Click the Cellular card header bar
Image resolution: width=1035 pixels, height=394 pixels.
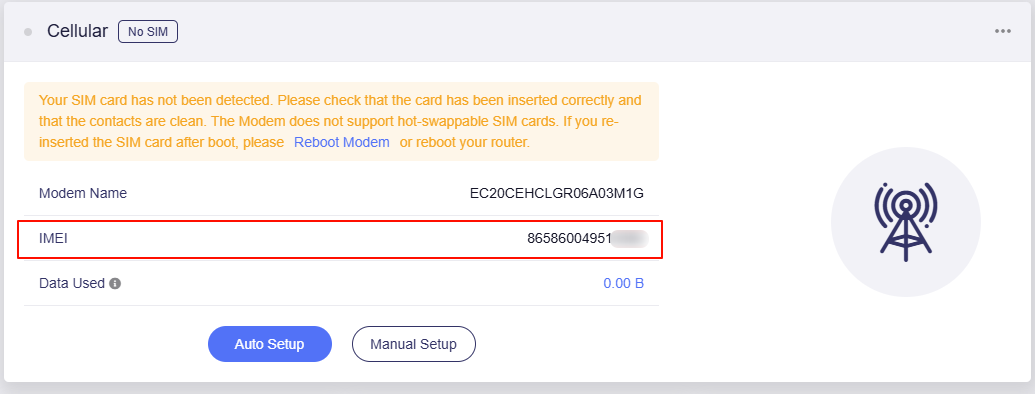tap(518, 32)
